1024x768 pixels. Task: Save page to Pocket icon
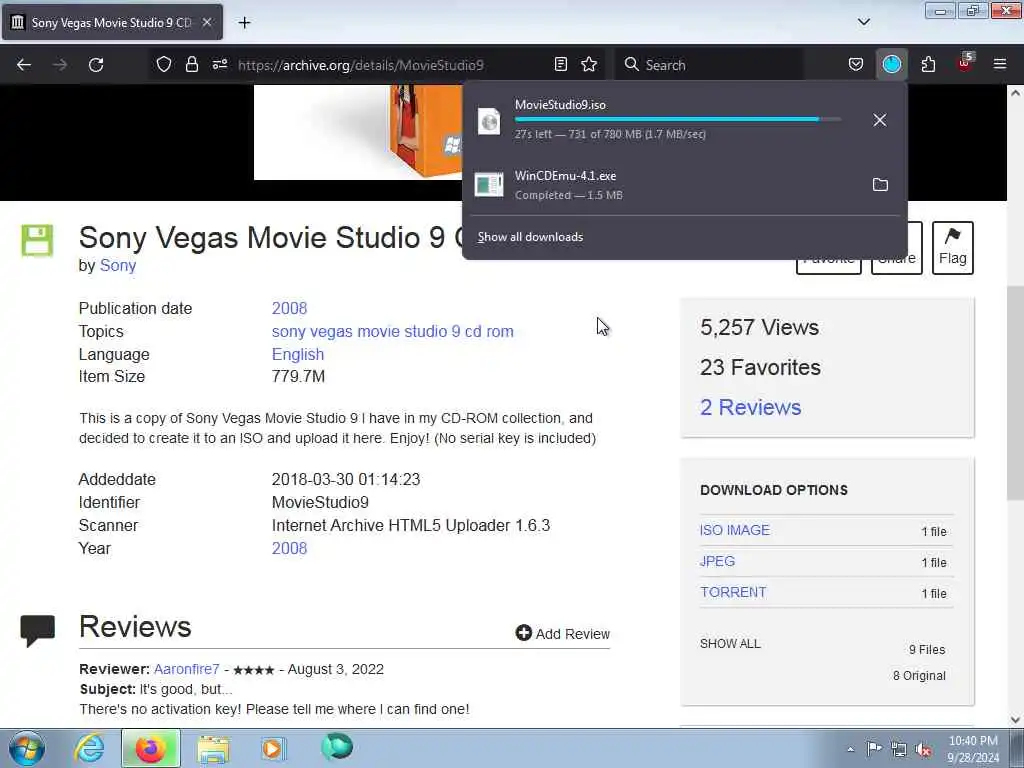(x=856, y=64)
